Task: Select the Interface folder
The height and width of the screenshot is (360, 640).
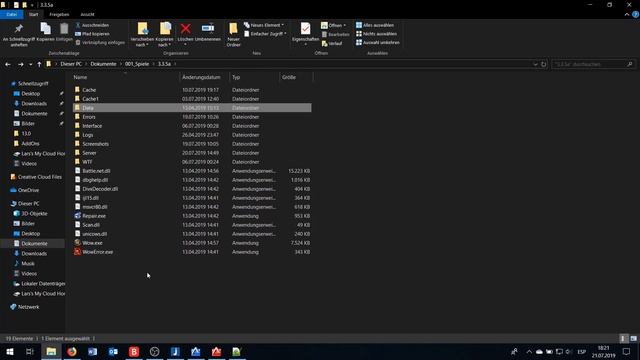Action: tap(192, 126)
